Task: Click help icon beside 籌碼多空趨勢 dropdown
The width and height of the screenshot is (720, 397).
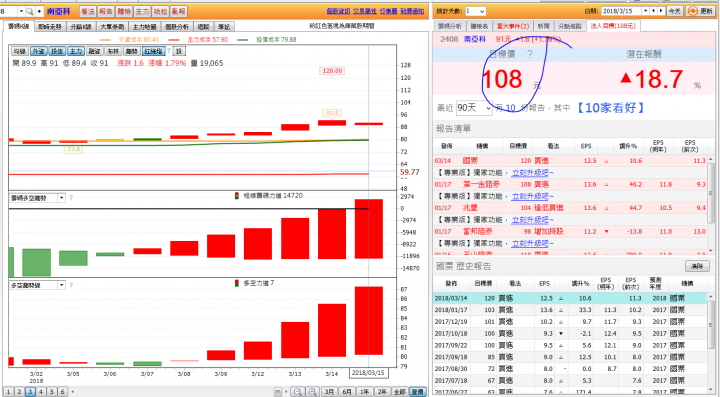Action: pyautogui.click(x=71, y=198)
